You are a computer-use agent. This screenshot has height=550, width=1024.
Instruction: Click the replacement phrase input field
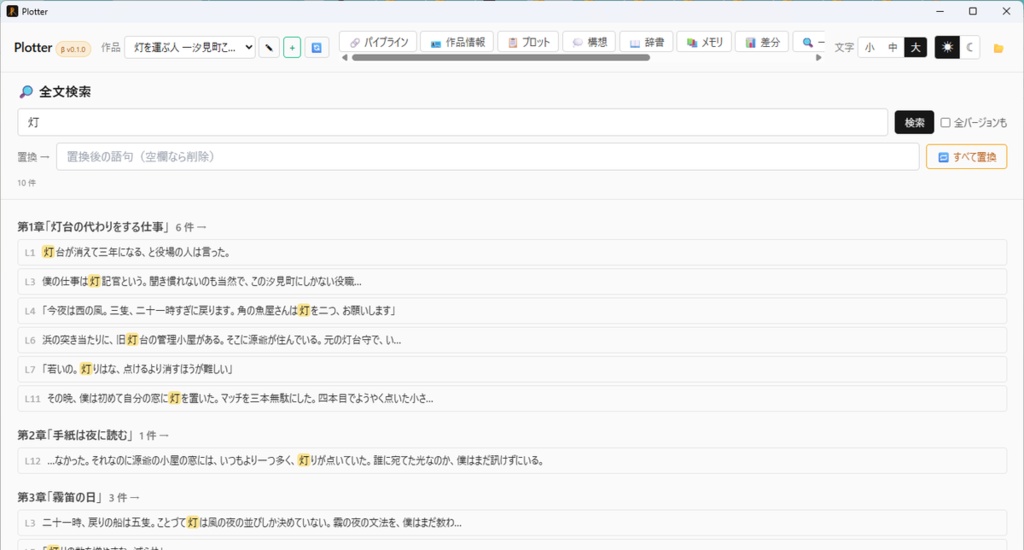pyautogui.click(x=488, y=157)
